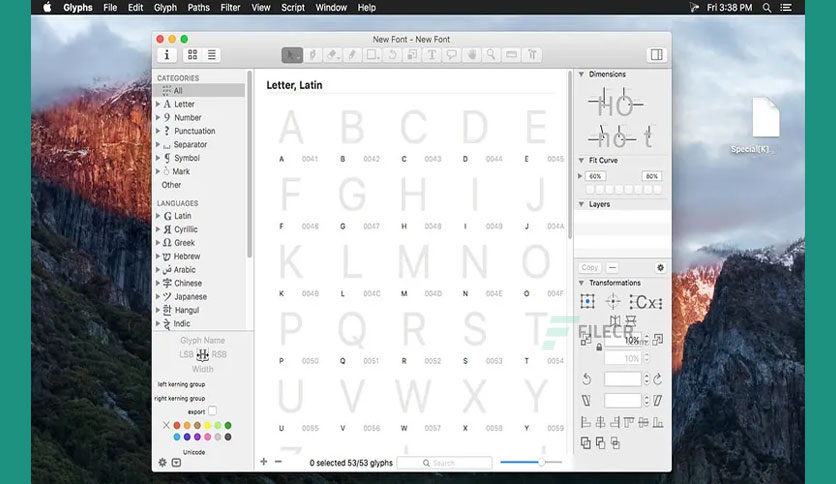
Task: Select the Erase tool
Action: coord(333,55)
